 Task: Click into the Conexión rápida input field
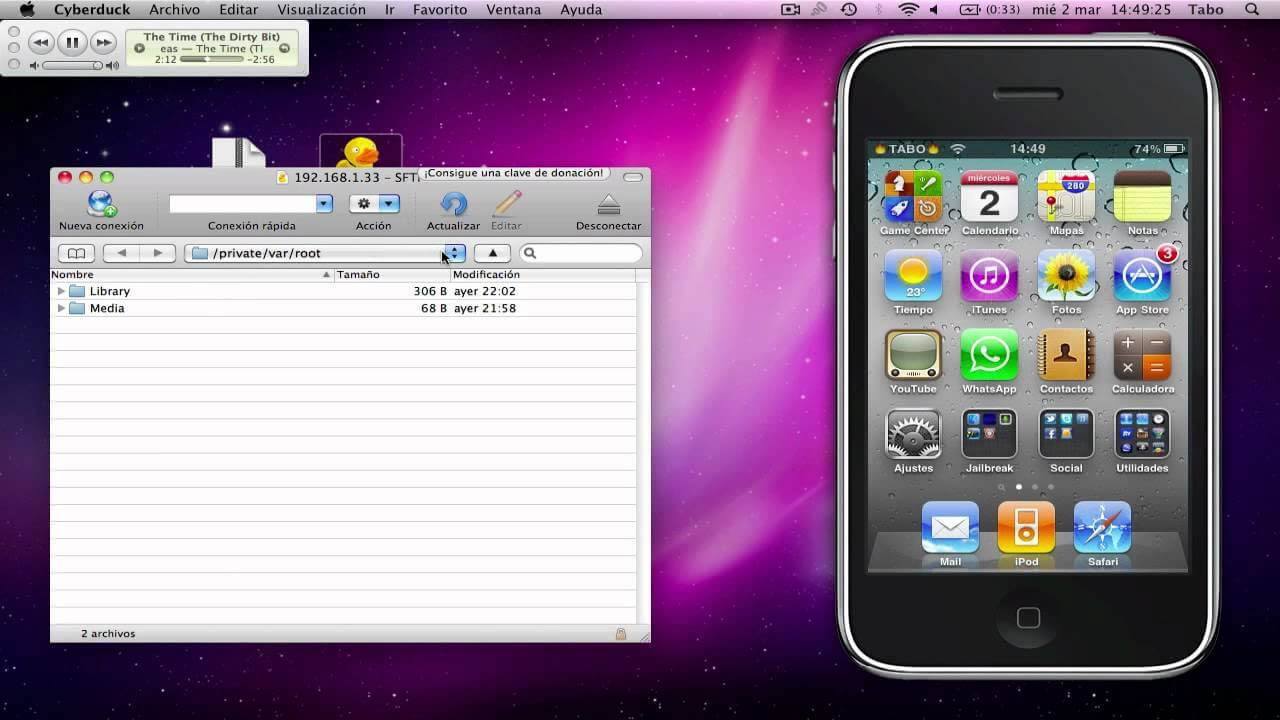[242, 204]
